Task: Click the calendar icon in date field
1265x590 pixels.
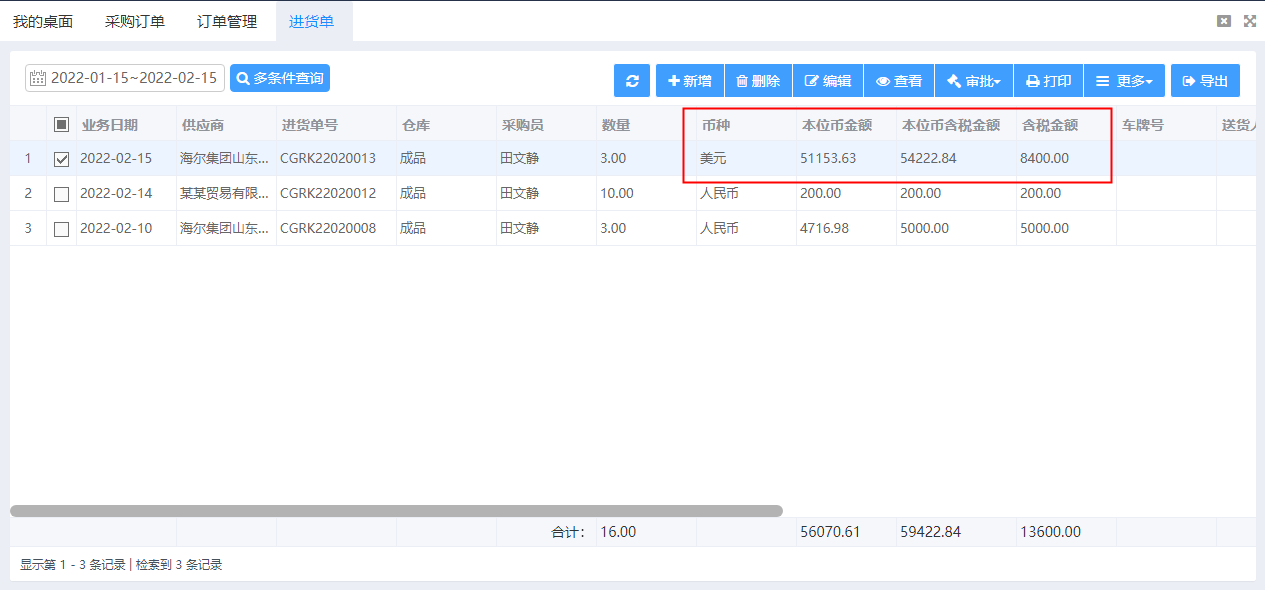Action: click(x=37, y=78)
